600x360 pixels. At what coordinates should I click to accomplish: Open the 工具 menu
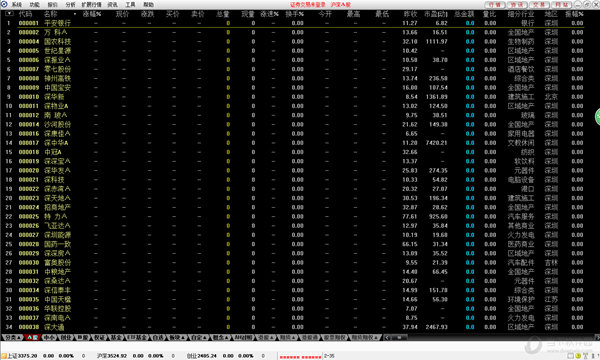tap(130, 5)
